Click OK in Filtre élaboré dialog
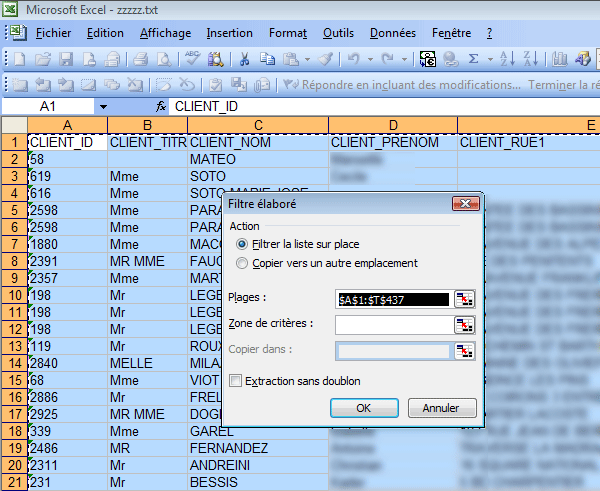Viewport: 600px width, 491px height. 364,408
